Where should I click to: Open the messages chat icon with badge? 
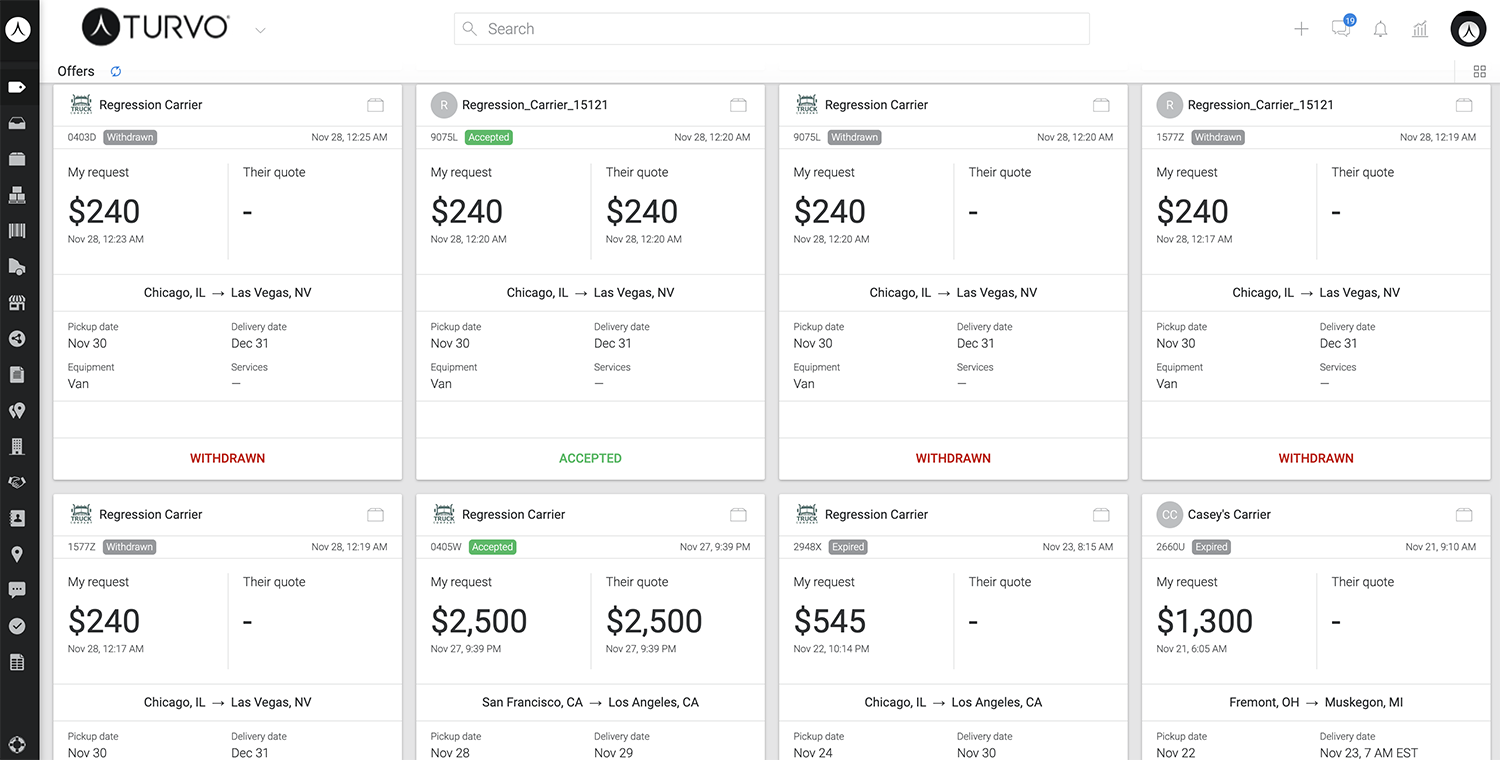click(1341, 29)
